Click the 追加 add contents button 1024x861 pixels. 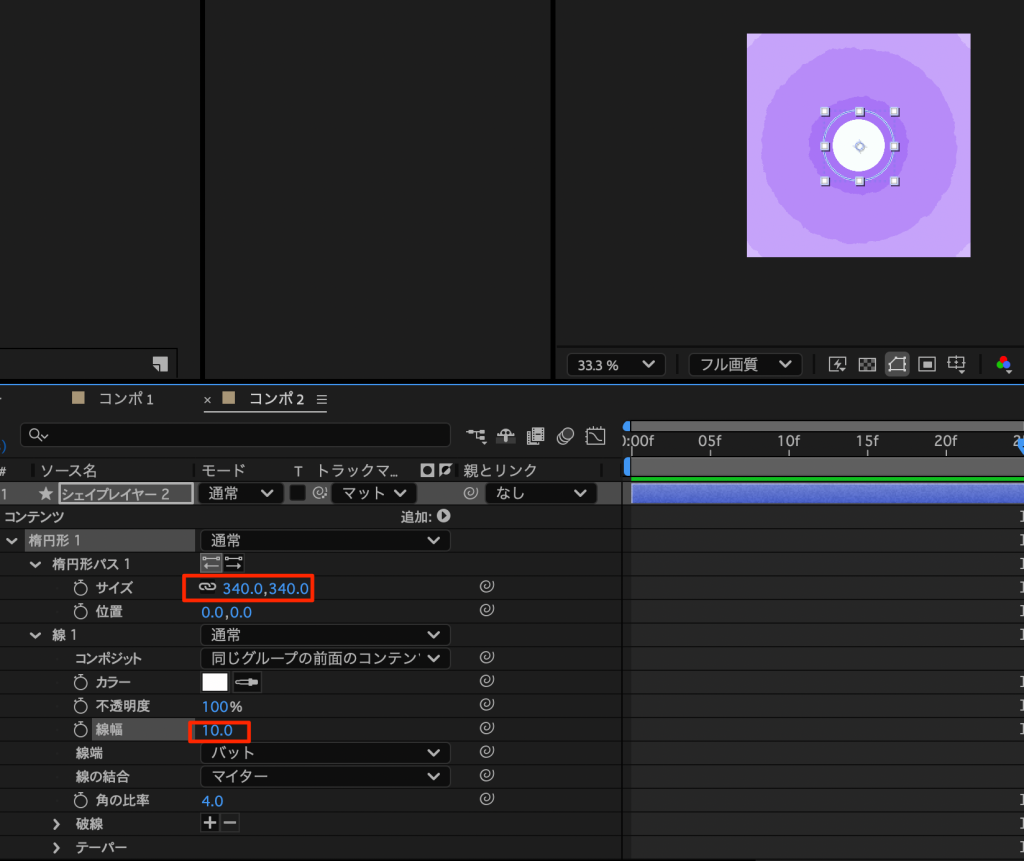tap(443, 517)
